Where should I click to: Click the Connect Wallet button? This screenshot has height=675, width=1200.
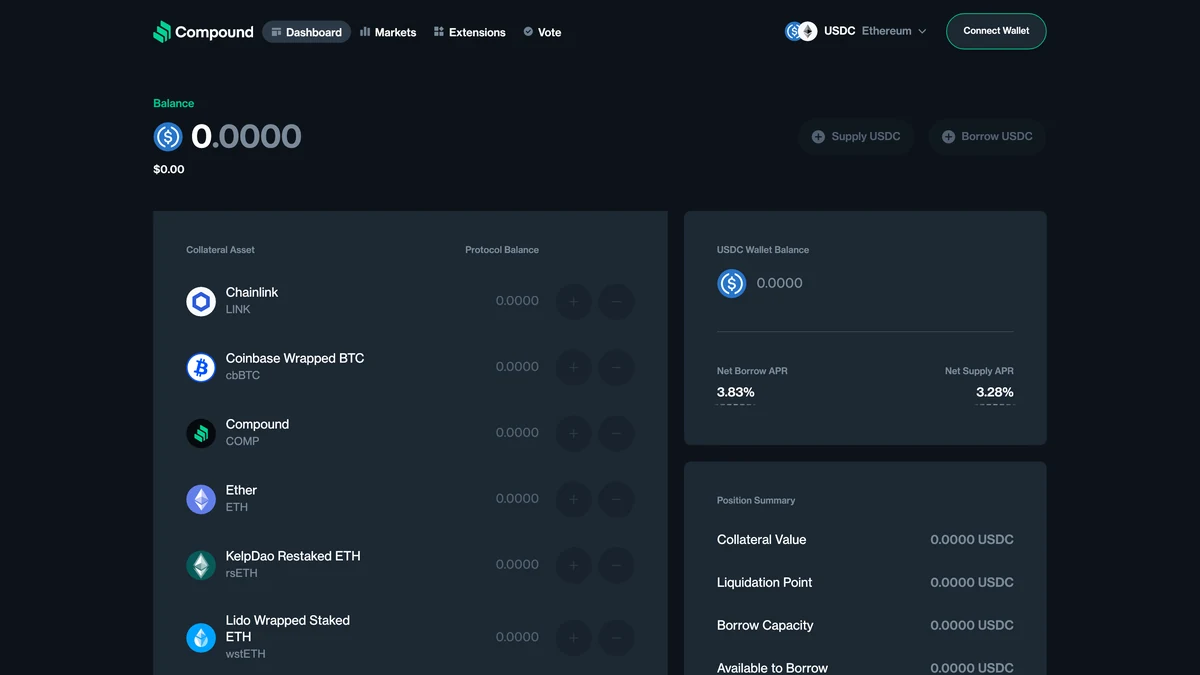pos(996,31)
